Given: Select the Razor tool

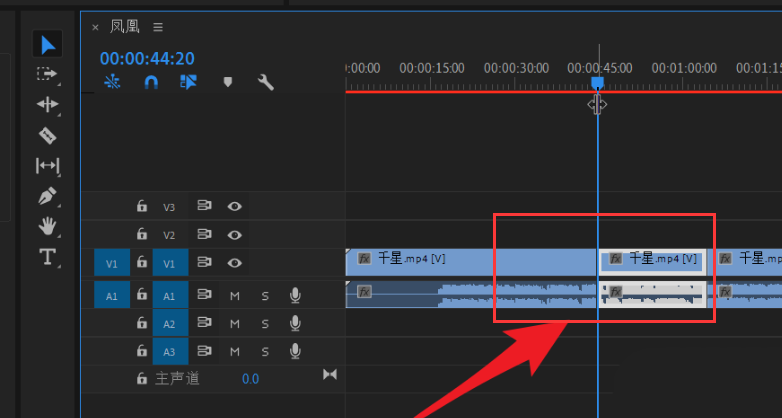Looking at the screenshot, I should coord(47,135).
